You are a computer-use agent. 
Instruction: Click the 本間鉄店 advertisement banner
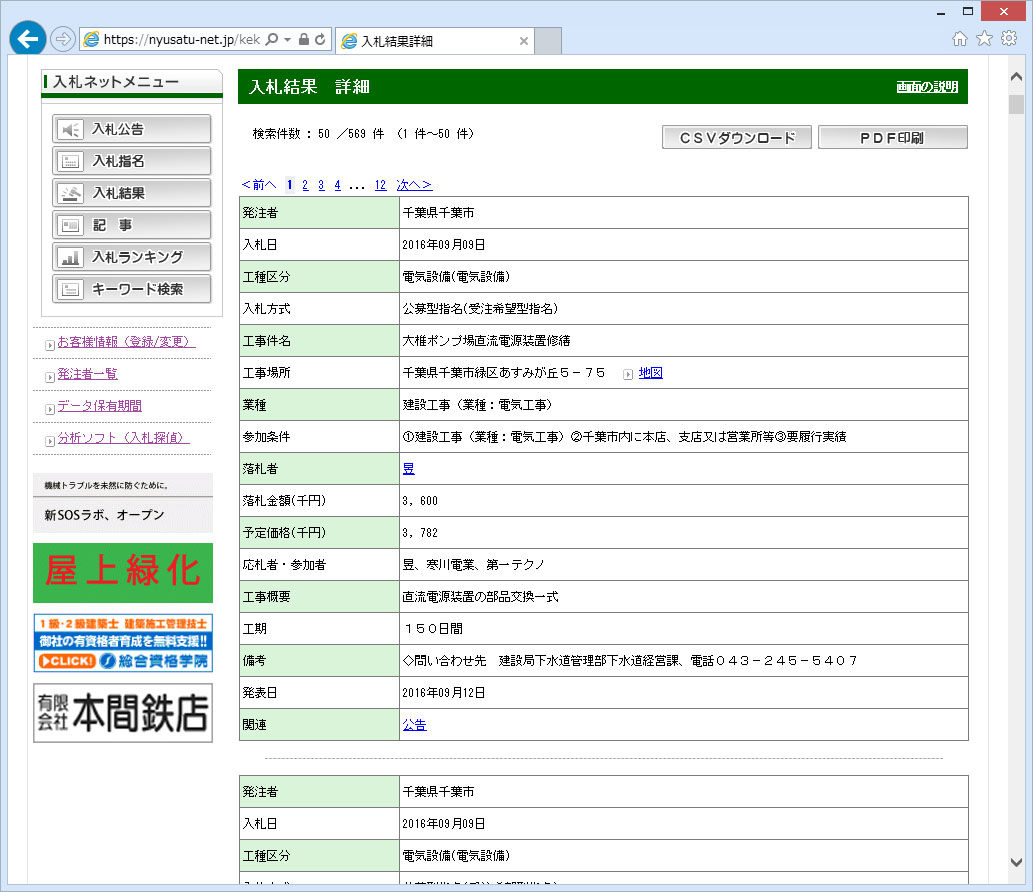(x=123, y=713)
